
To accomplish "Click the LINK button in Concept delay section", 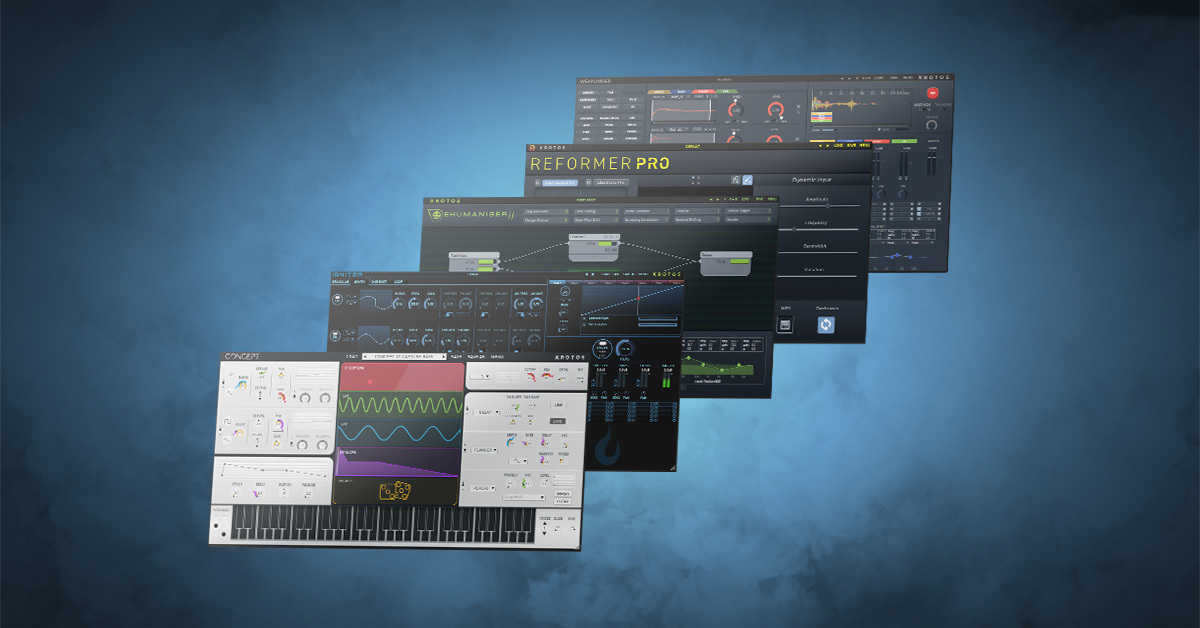I will pyautogui.click(x=558, y=405).
